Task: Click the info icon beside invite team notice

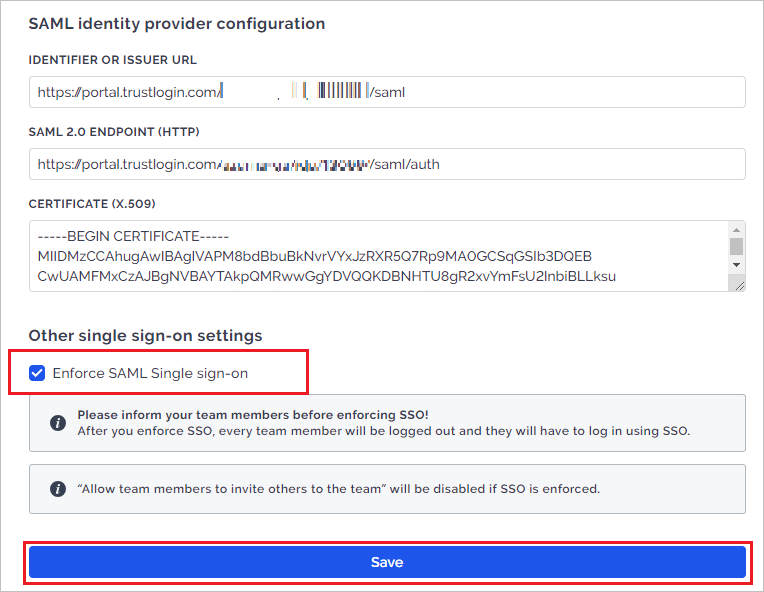Action: (58, 489)
